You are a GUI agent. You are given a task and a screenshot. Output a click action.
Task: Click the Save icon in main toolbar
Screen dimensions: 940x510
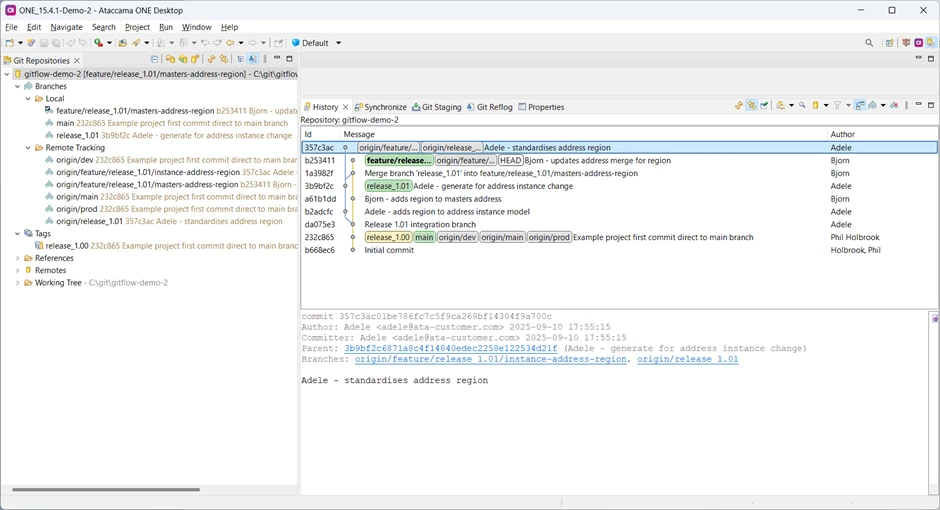(44, 43)
